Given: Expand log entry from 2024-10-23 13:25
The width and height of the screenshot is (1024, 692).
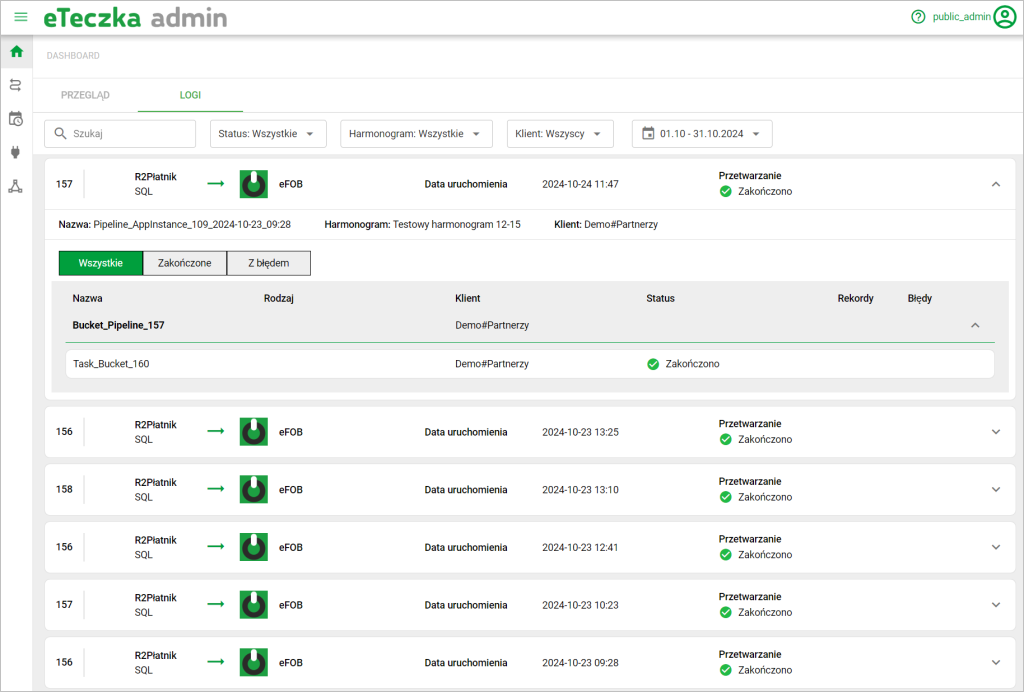Looking at the screenshot, I should (996, 432).
